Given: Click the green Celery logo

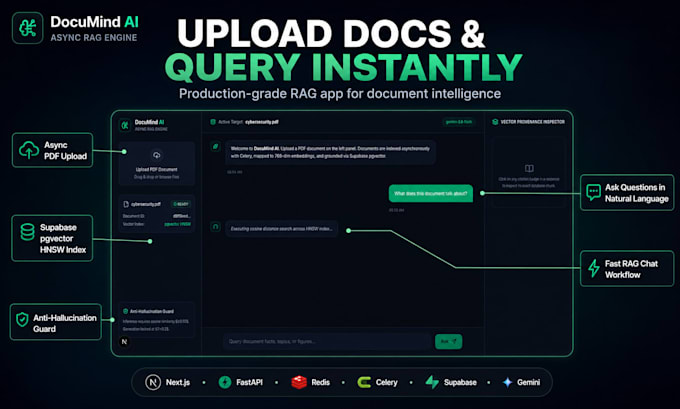Looking at the screenshot, I should [x=364, y=382].
